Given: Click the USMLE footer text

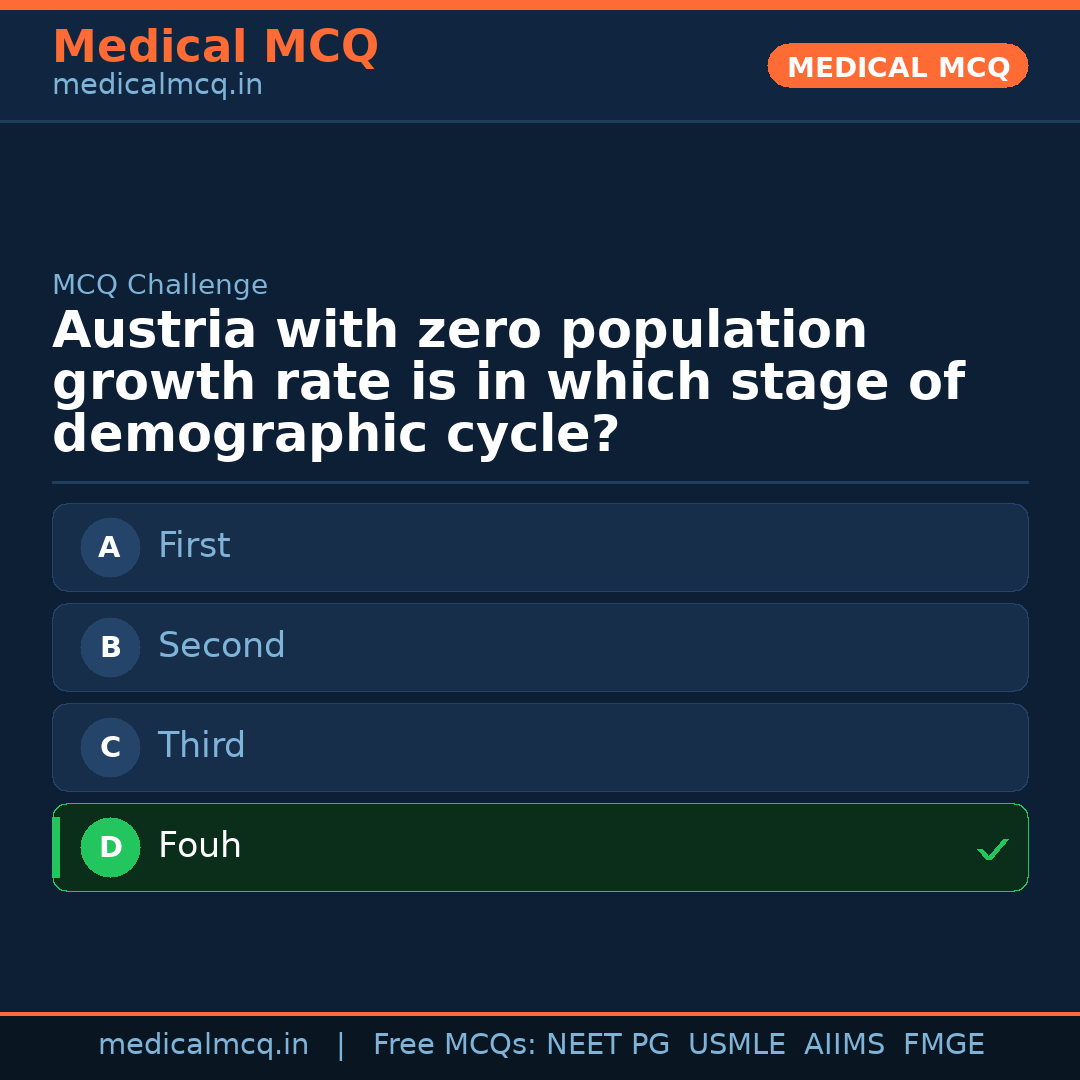Looking at the screenshot, I should pyautogui.click(x=737, y=1043).
